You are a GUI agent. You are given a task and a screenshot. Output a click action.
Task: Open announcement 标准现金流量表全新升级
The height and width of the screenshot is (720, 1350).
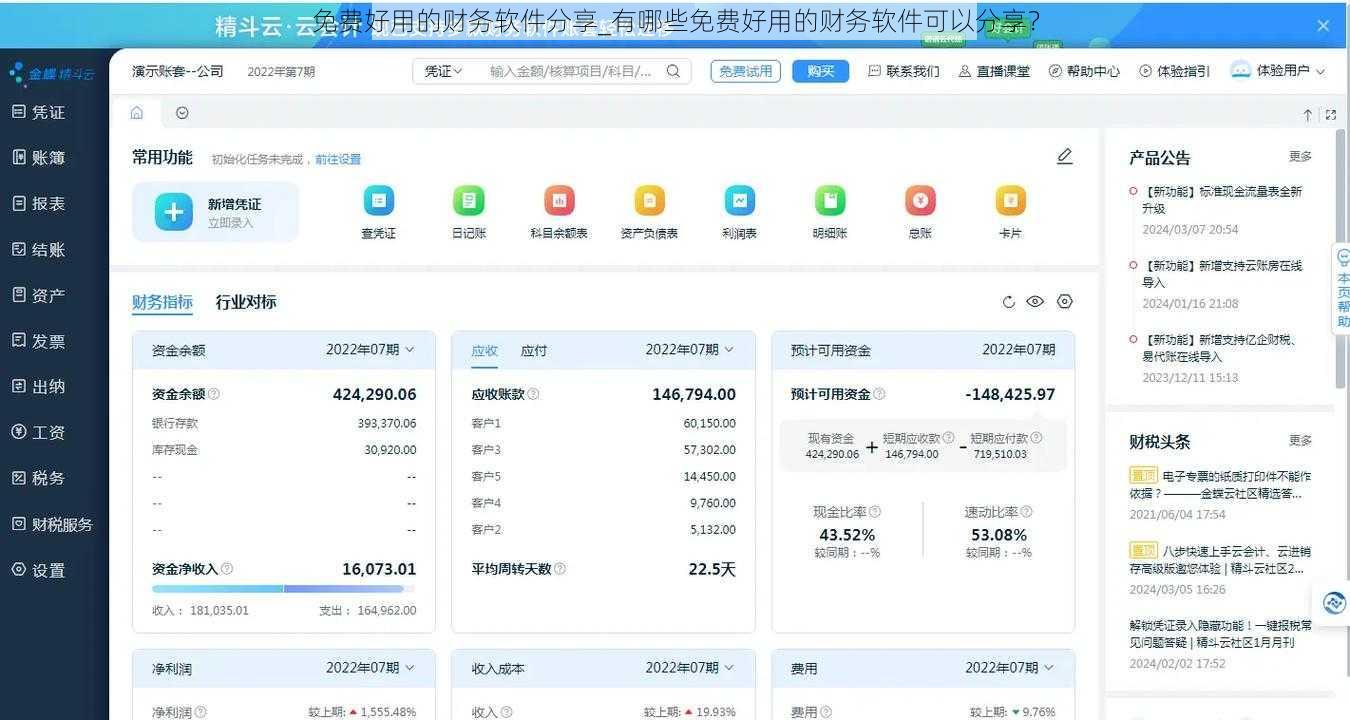coord(1222,200)
